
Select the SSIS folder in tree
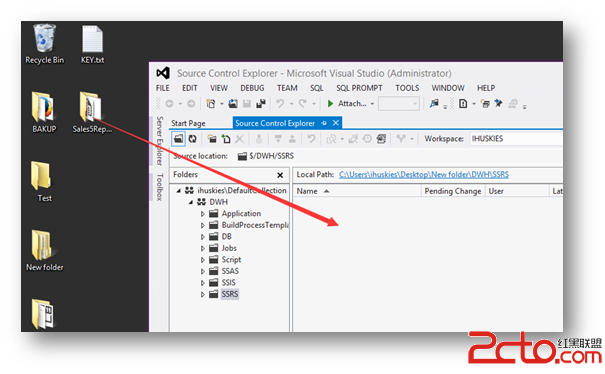pyautogui.click(x=228, y=283)
